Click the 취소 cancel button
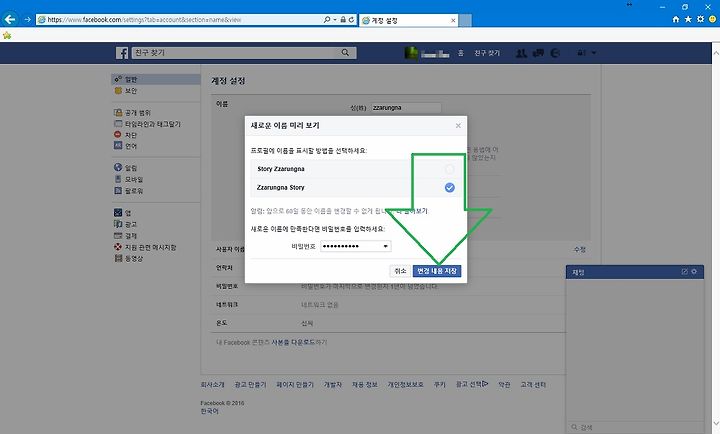This screenshot has width=720, height=434. 400,271
